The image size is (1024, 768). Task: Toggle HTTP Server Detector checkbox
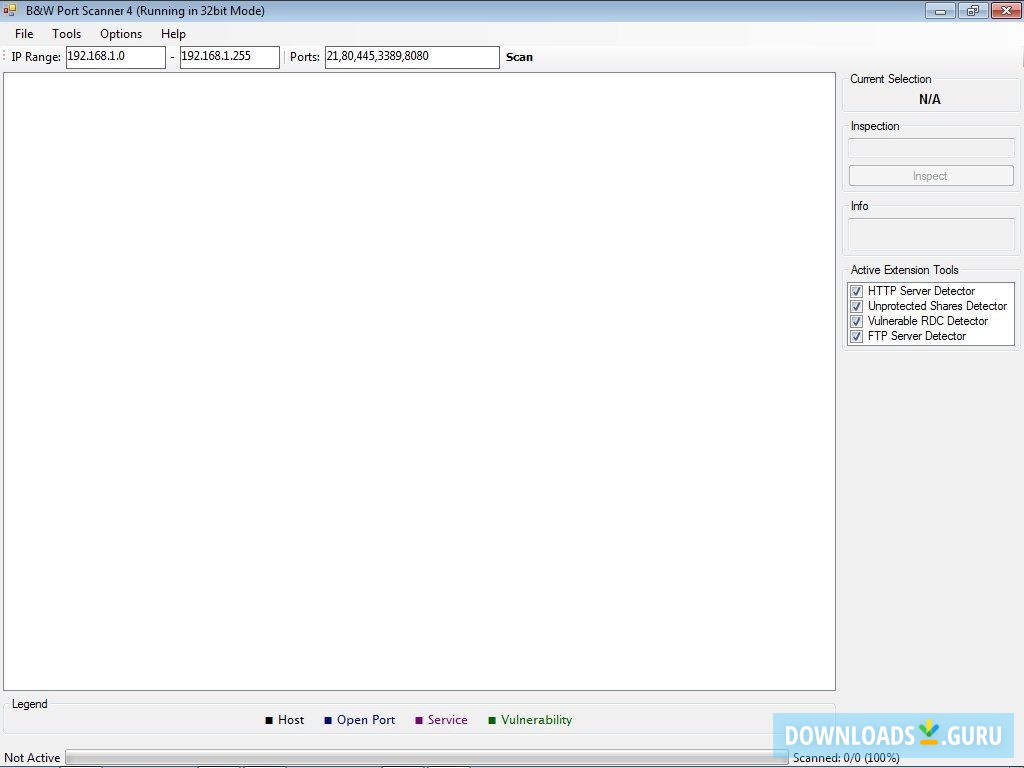[x=856, y=291]
